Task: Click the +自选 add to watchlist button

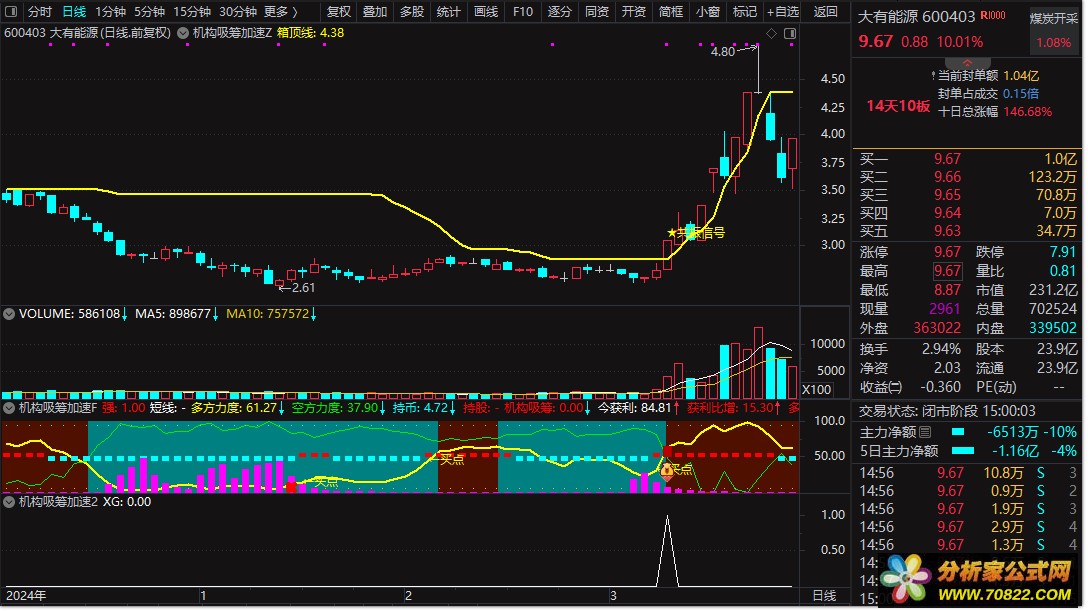Action: coord(782,12)
